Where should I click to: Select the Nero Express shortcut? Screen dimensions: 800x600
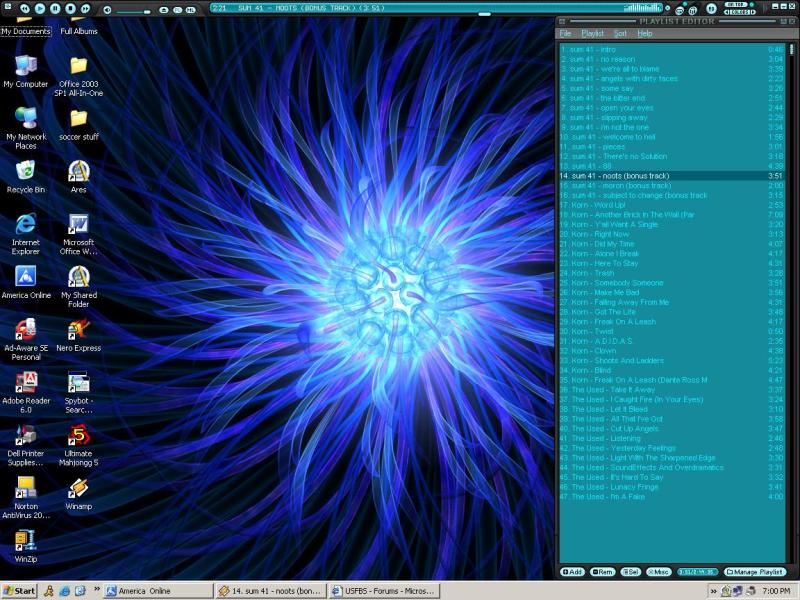click(79, 335)
